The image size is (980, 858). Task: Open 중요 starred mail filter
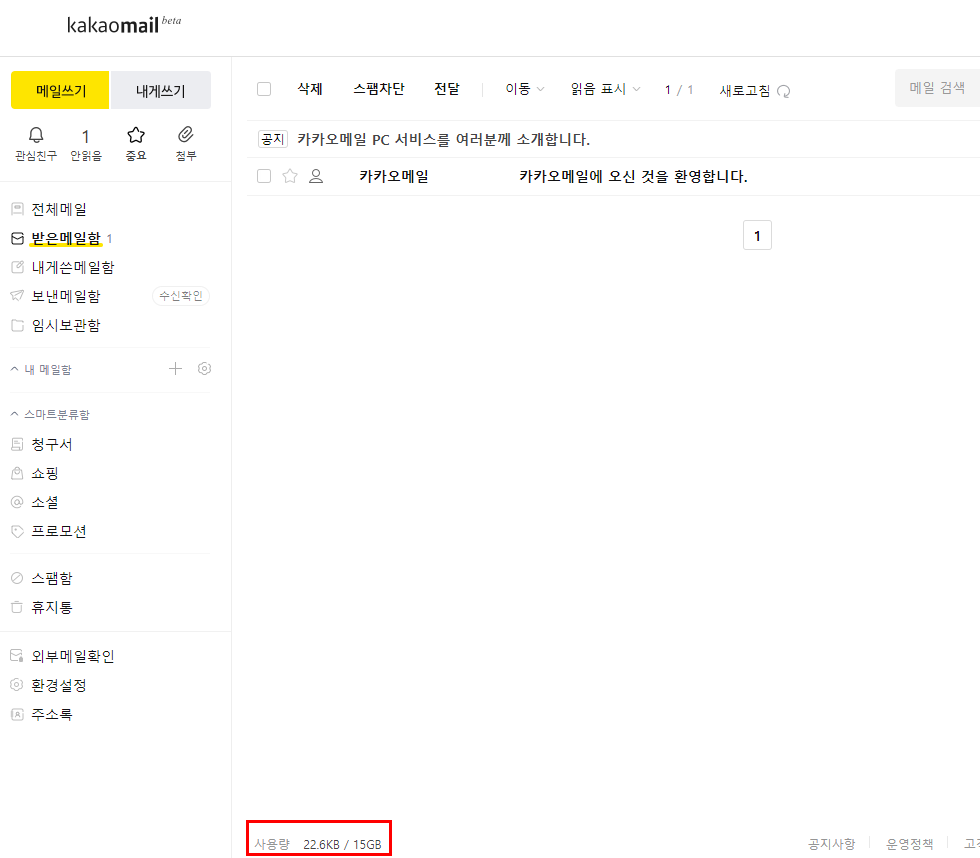136,135
